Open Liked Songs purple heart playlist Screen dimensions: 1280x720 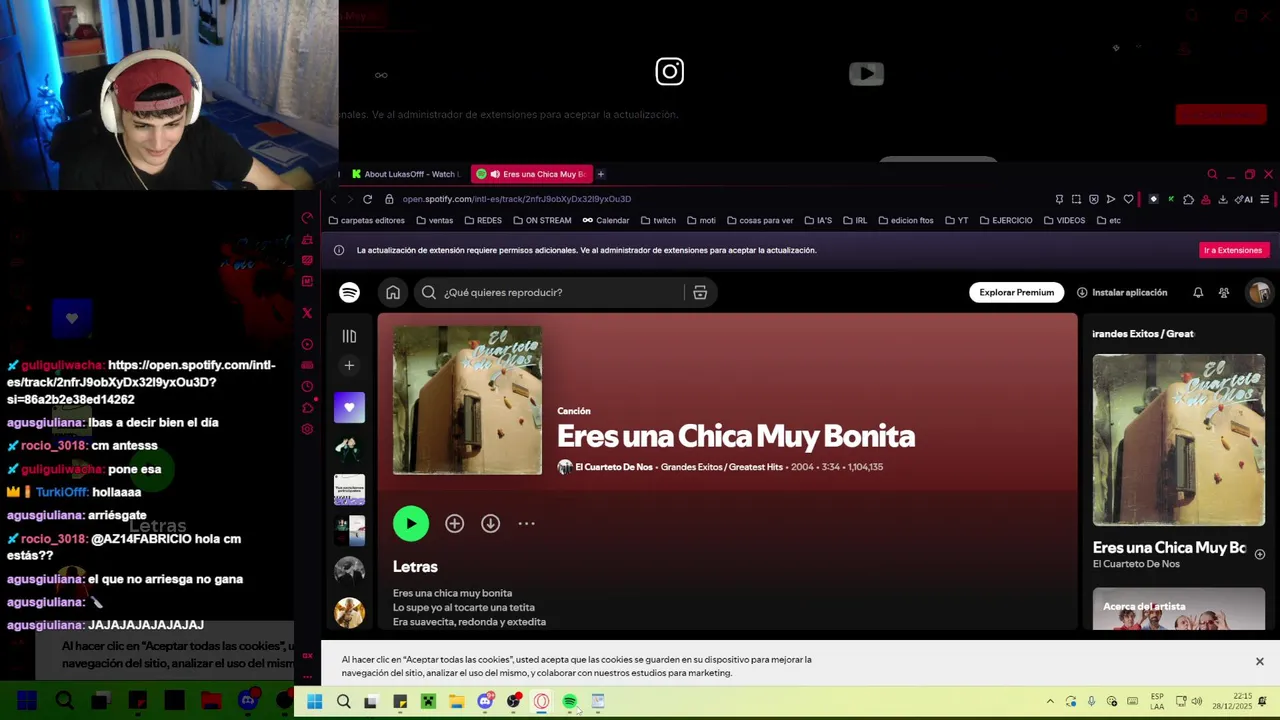pyautogui.click(x=349, y=407)
